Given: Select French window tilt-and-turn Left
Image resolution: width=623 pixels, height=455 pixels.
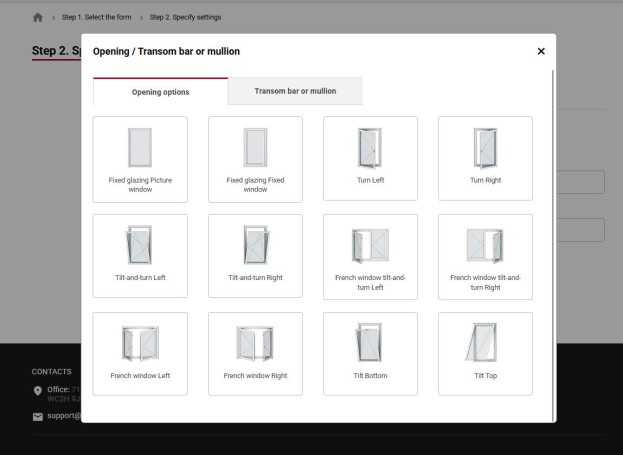Looking at the screenshot, I should 370,256.
